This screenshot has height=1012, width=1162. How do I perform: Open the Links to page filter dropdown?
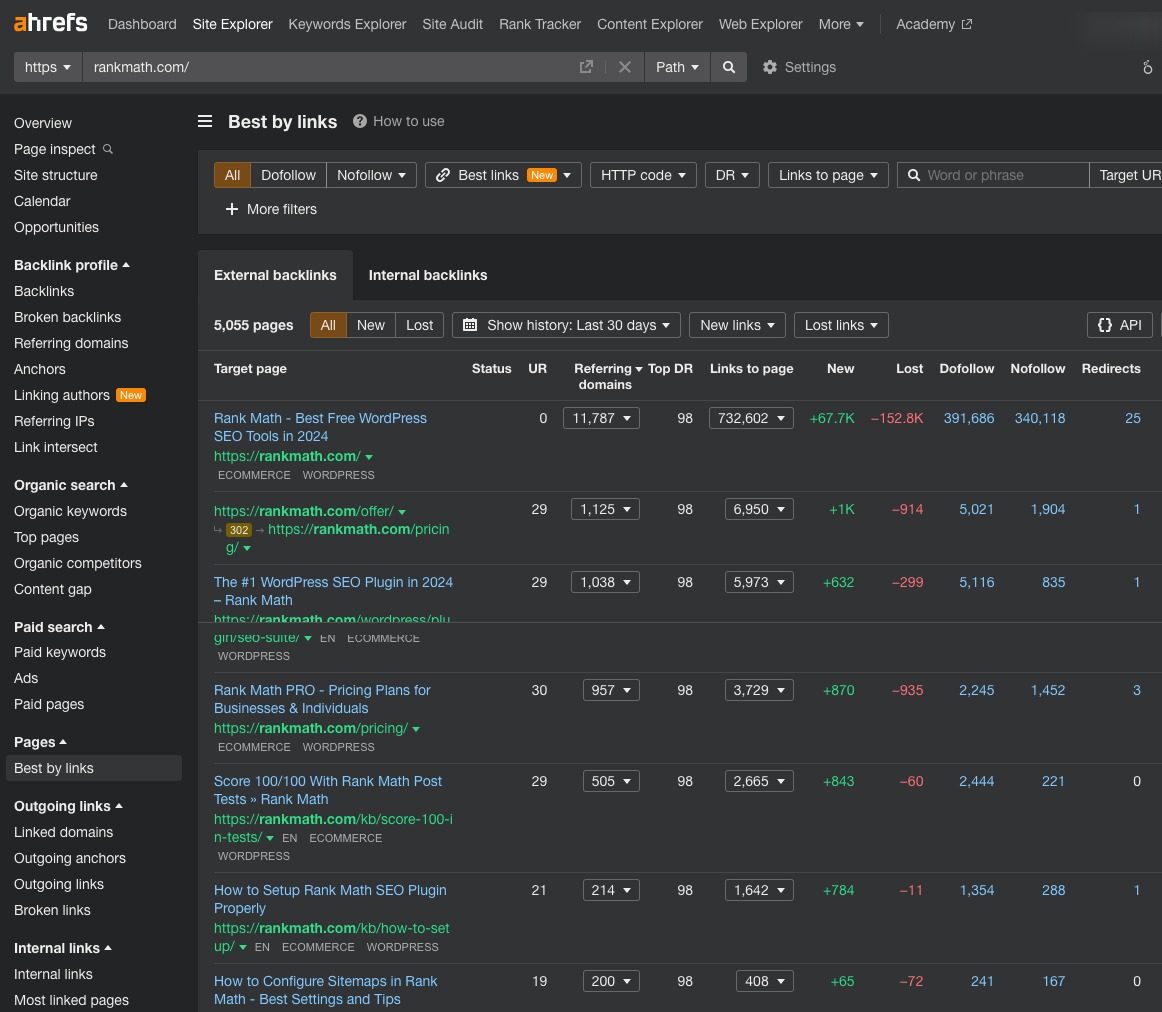point(828,176)
